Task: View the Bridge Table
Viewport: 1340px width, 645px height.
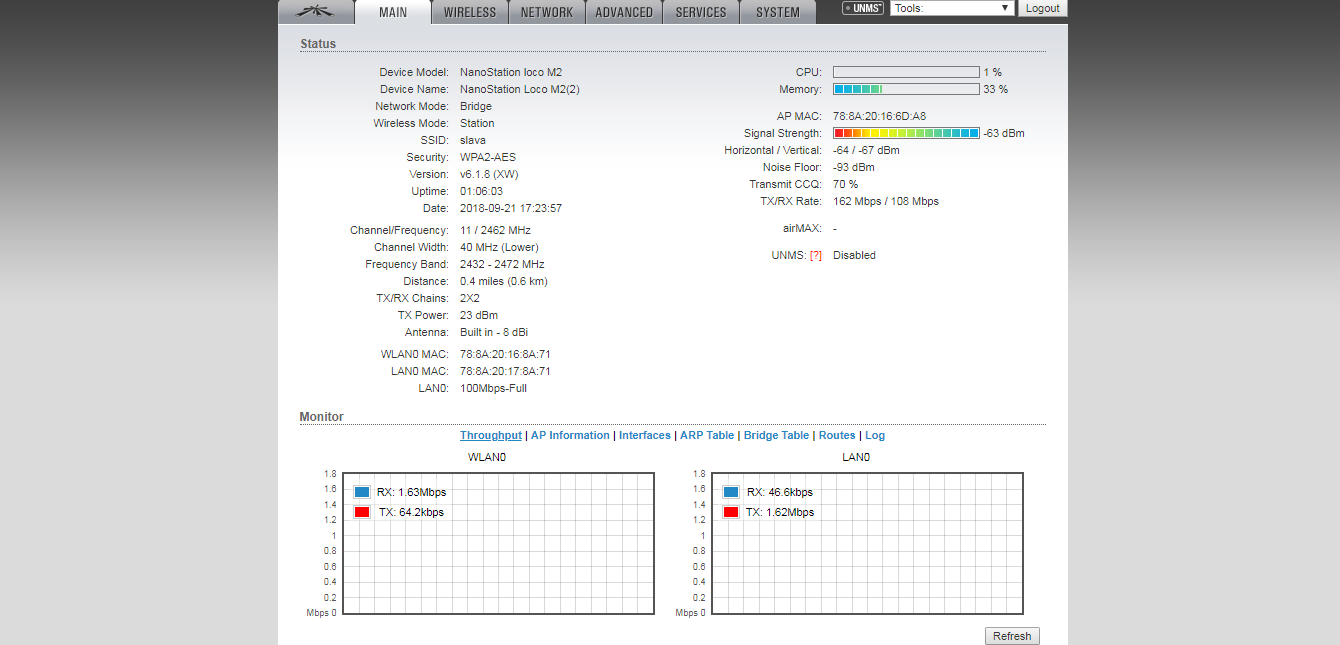Action: click(776, 435)
